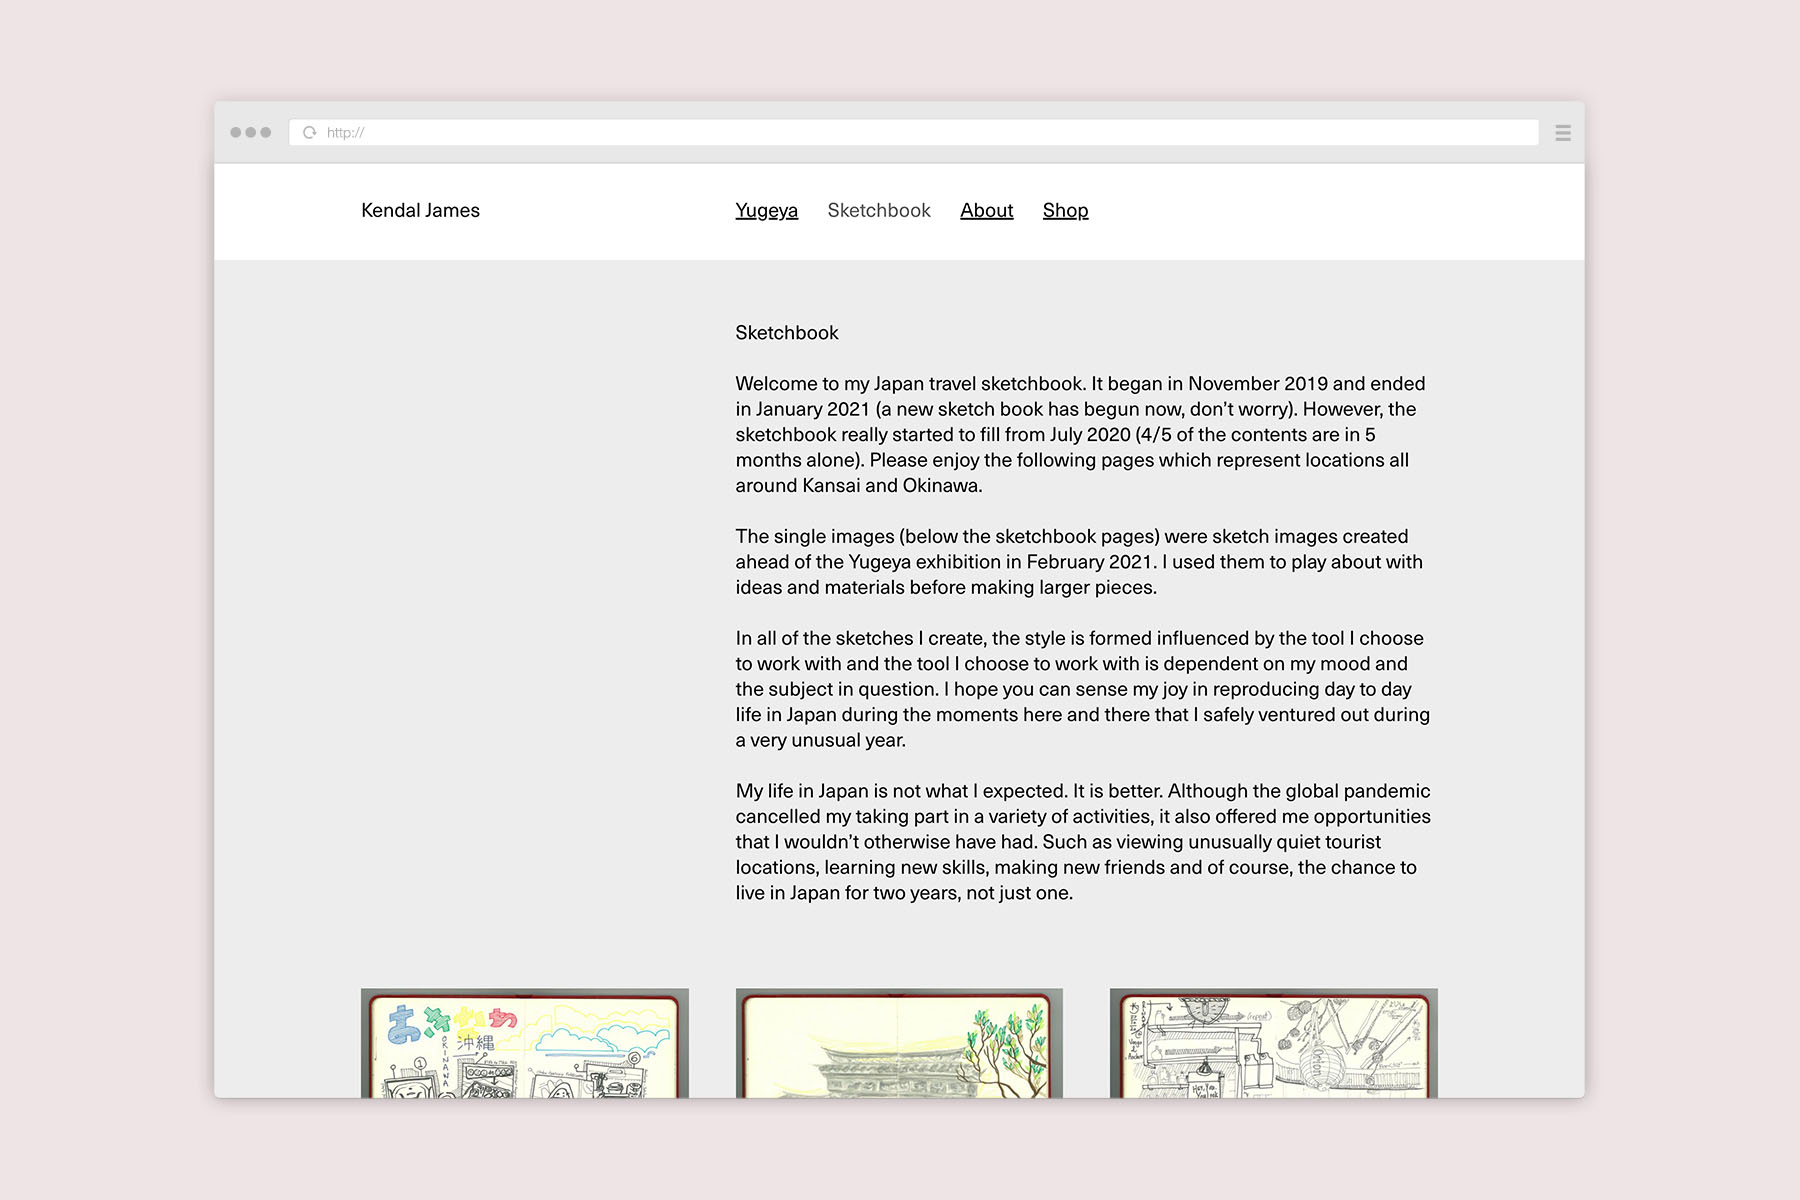Open the temple and tree sketch thumbnail
Viewport: 1800px width, 1200px height.
point(899,1043)
